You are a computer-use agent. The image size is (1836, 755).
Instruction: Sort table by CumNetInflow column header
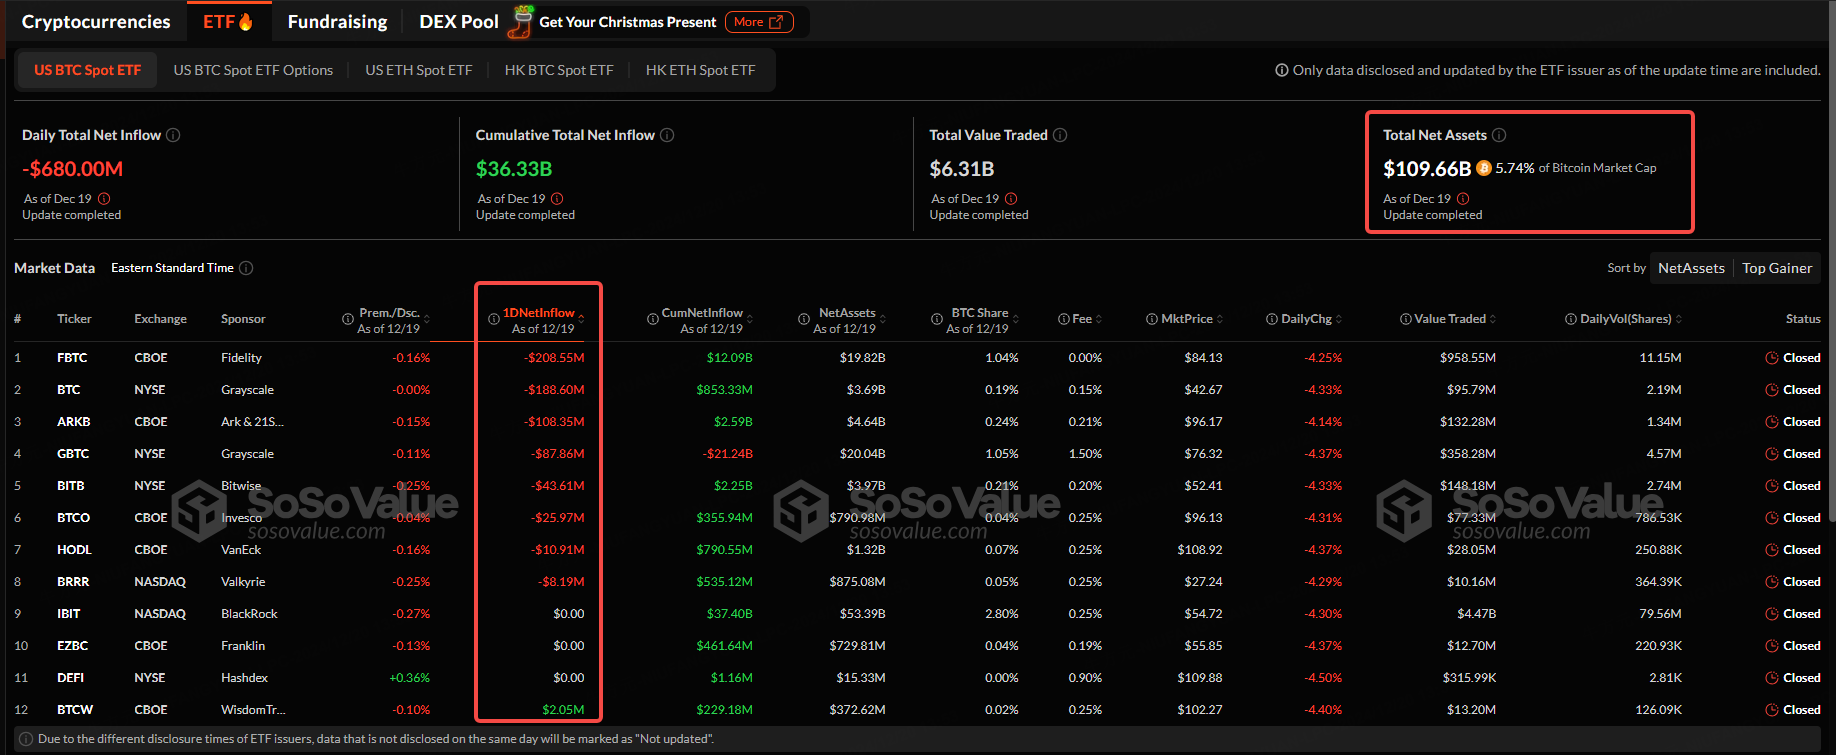click(x=702, y=313)
